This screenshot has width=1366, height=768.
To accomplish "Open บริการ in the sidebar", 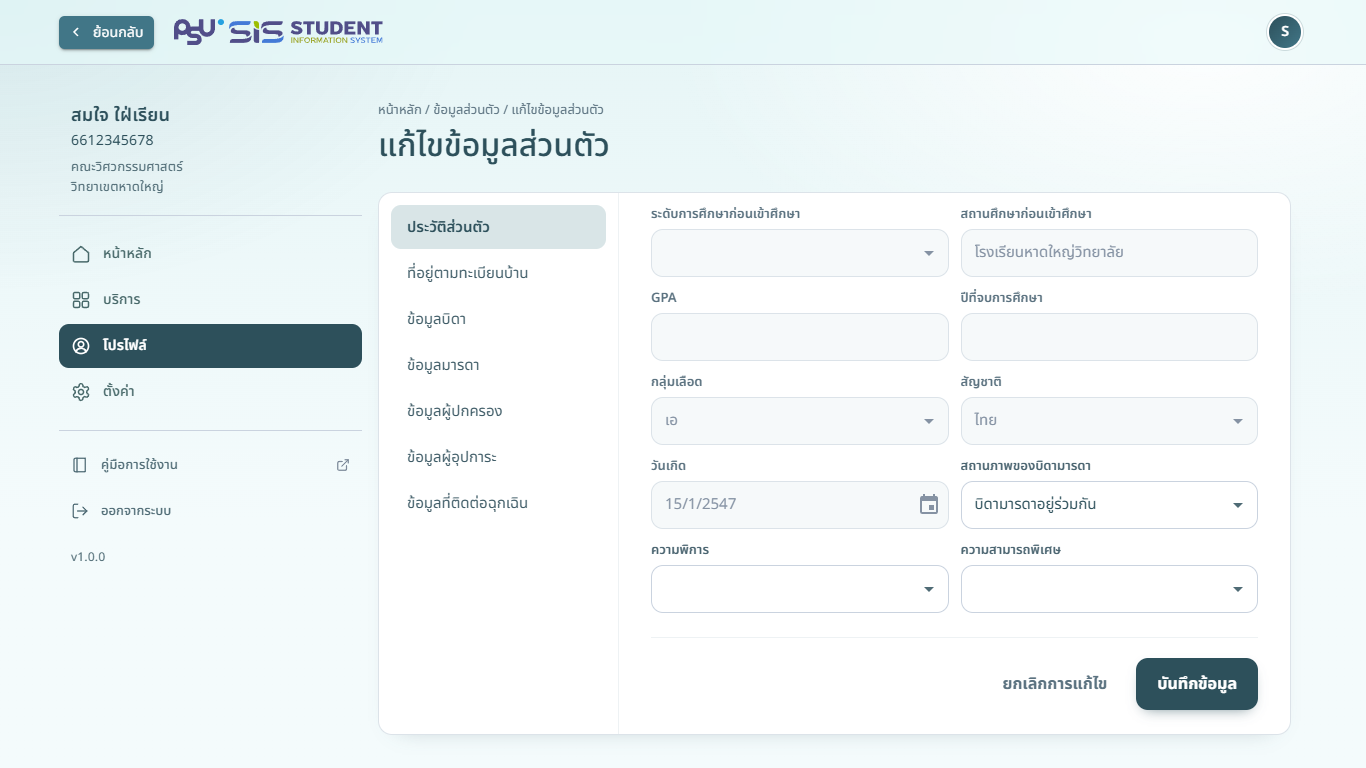I will click(210, 300).
